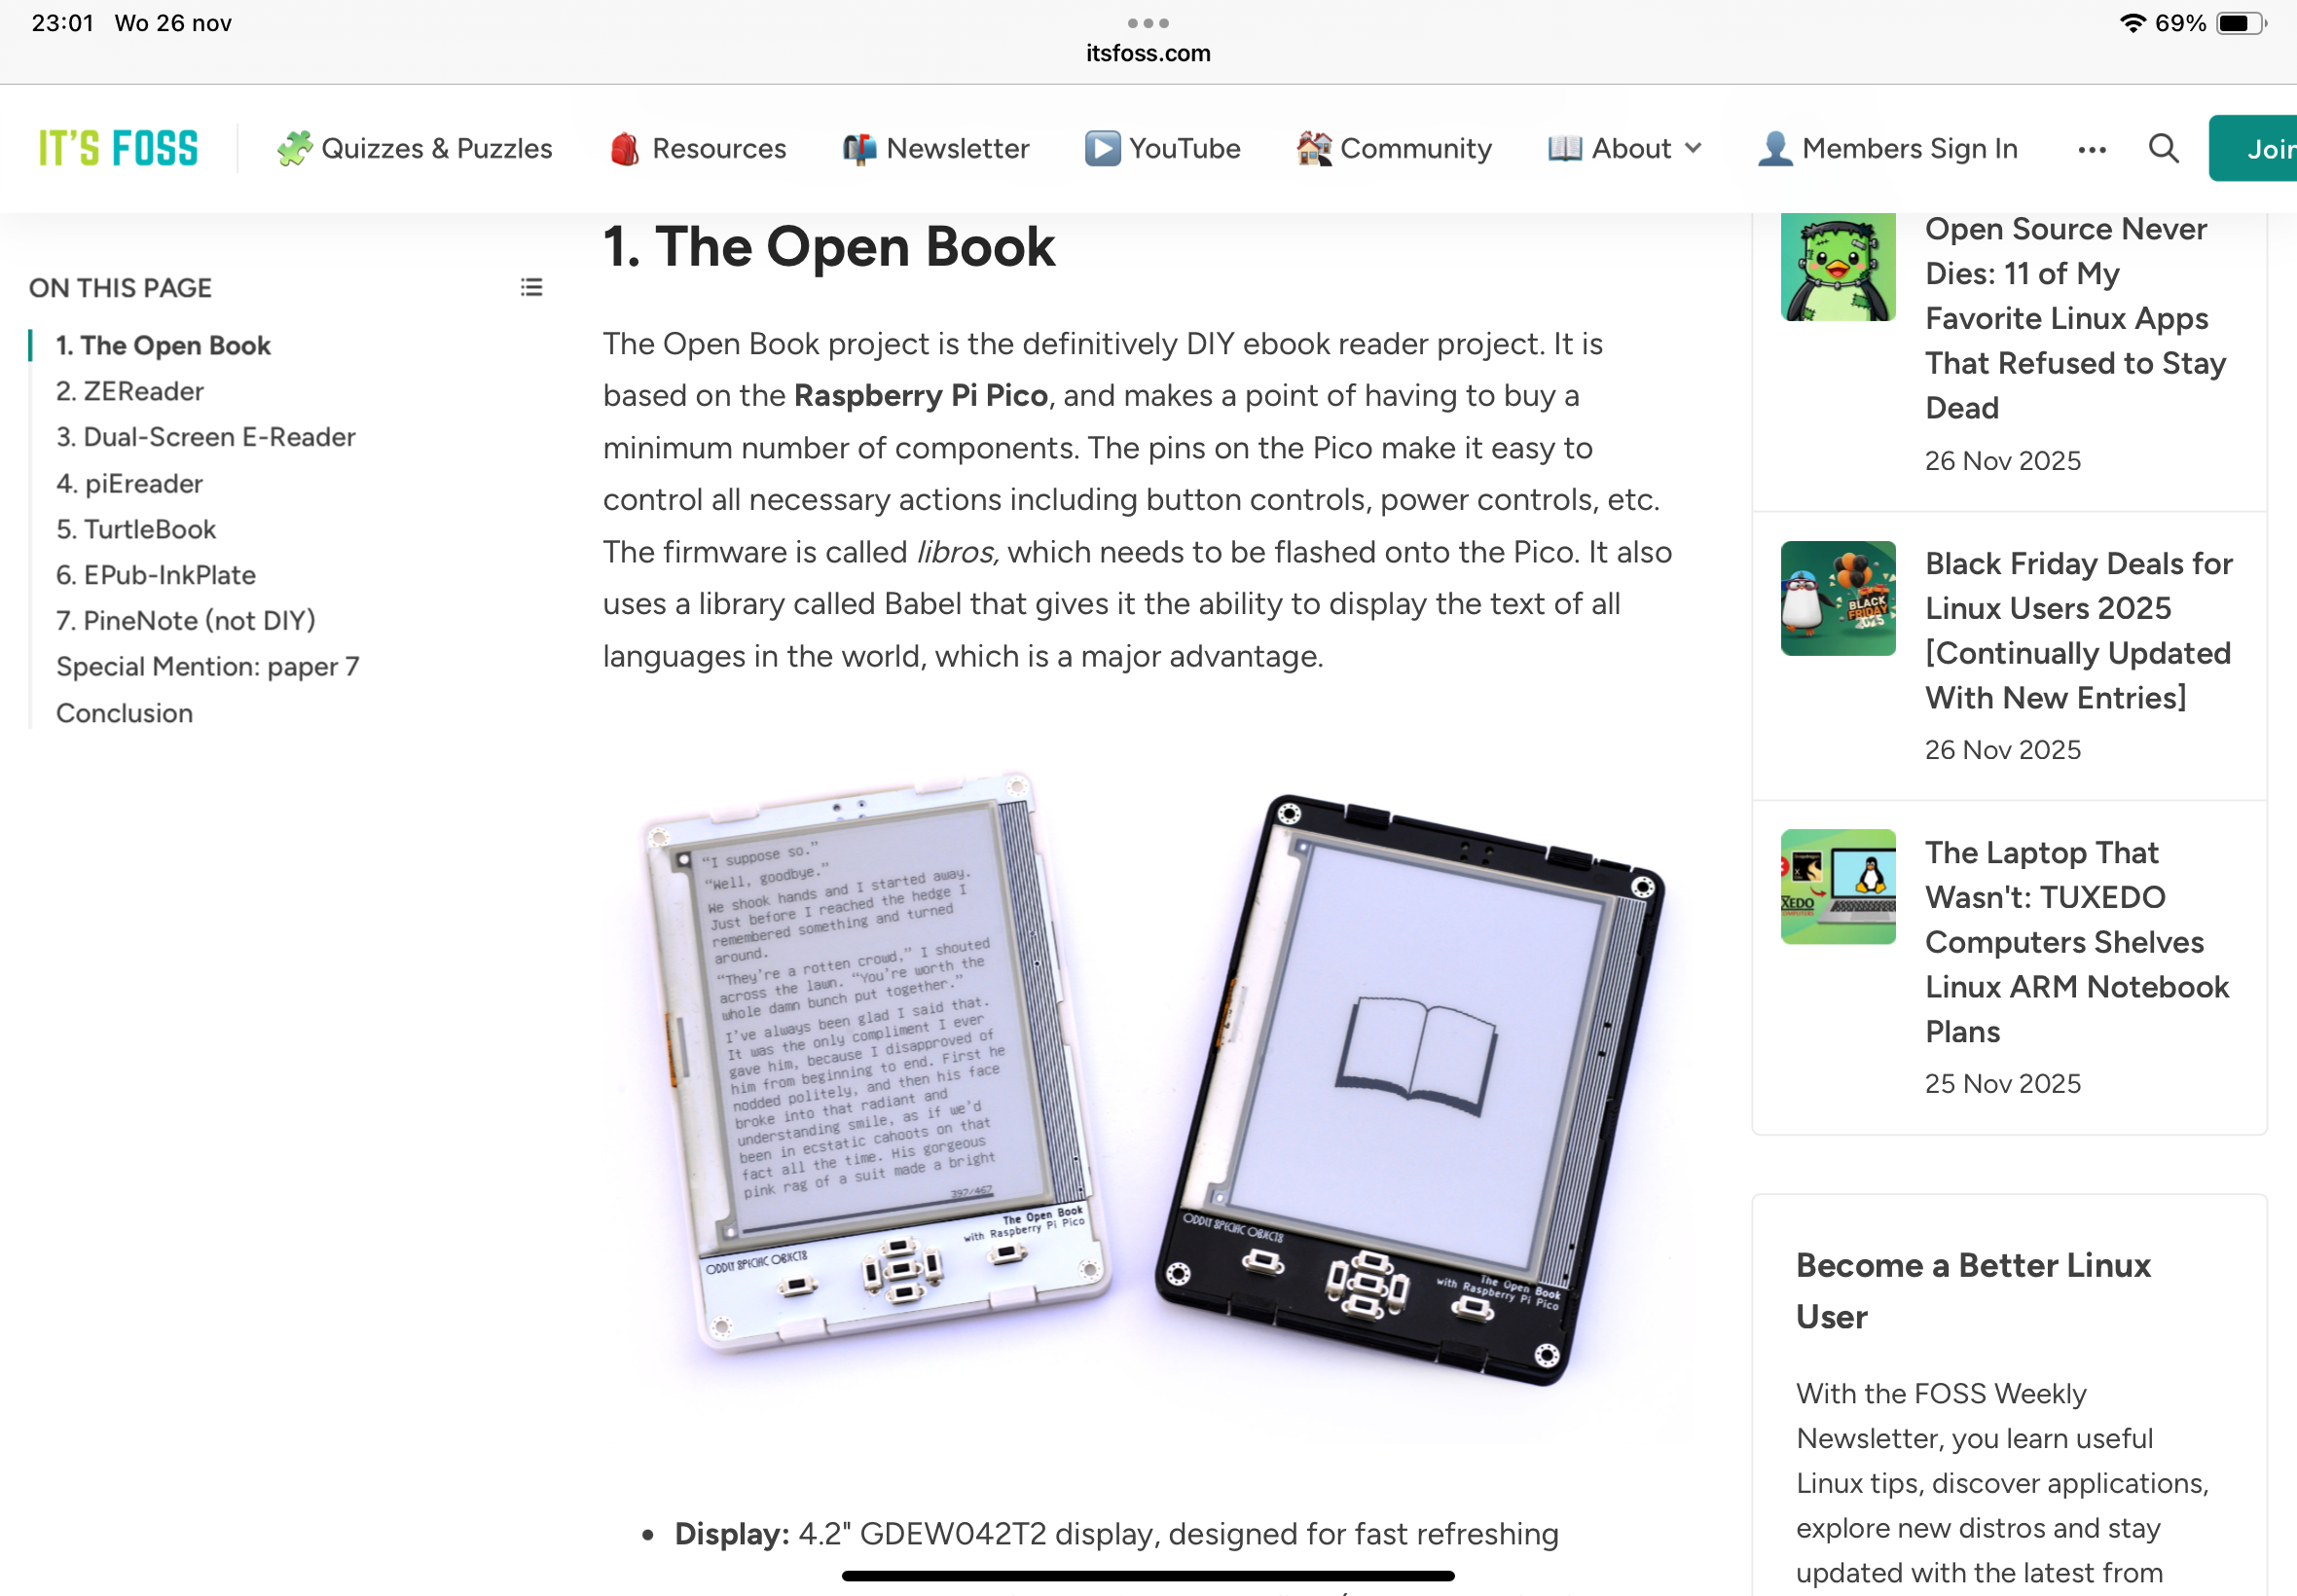Screen dimensions: 2297x1596
Task: Jump to the Conclusion section
Action: pyautogui.click(x=124, y=712)
